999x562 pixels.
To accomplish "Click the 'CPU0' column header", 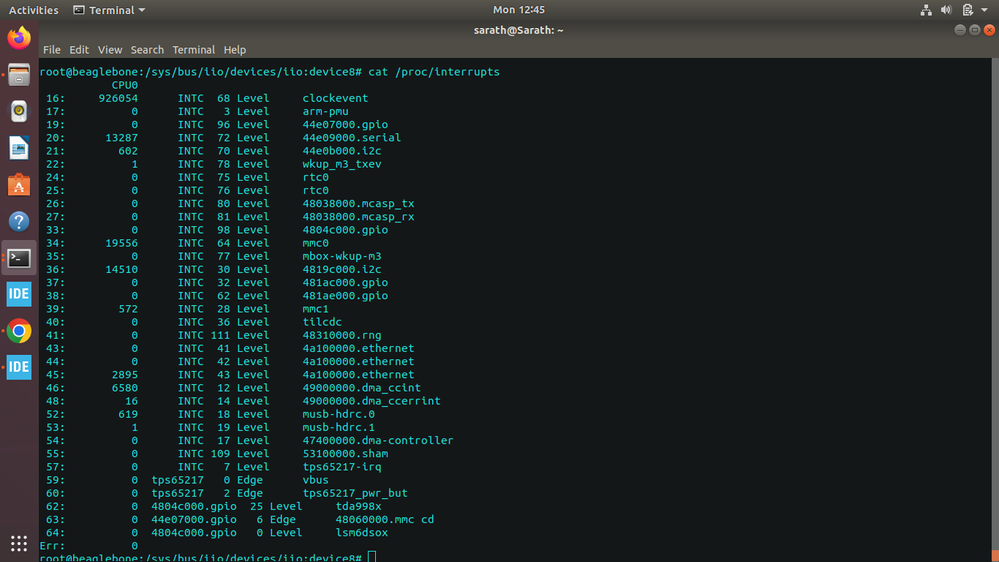I will coord(124,85).
